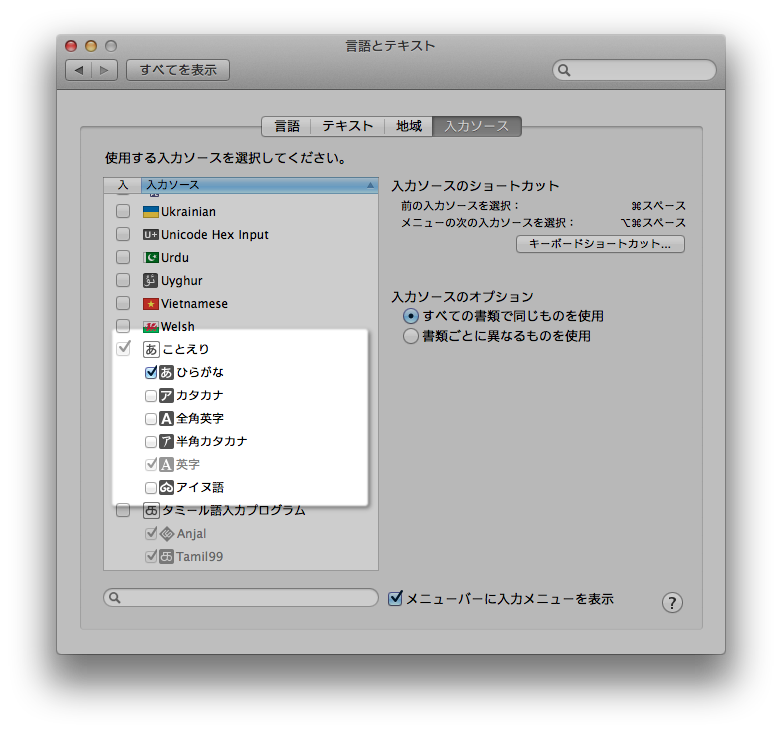Select the 入力ソース tab

click(x=477, y=126)
